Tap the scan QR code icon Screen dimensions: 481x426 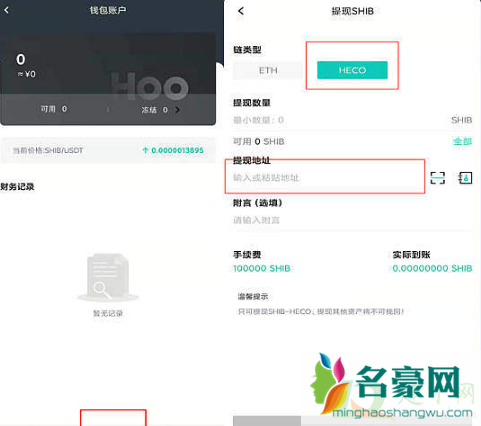click(x=437, y=178)
